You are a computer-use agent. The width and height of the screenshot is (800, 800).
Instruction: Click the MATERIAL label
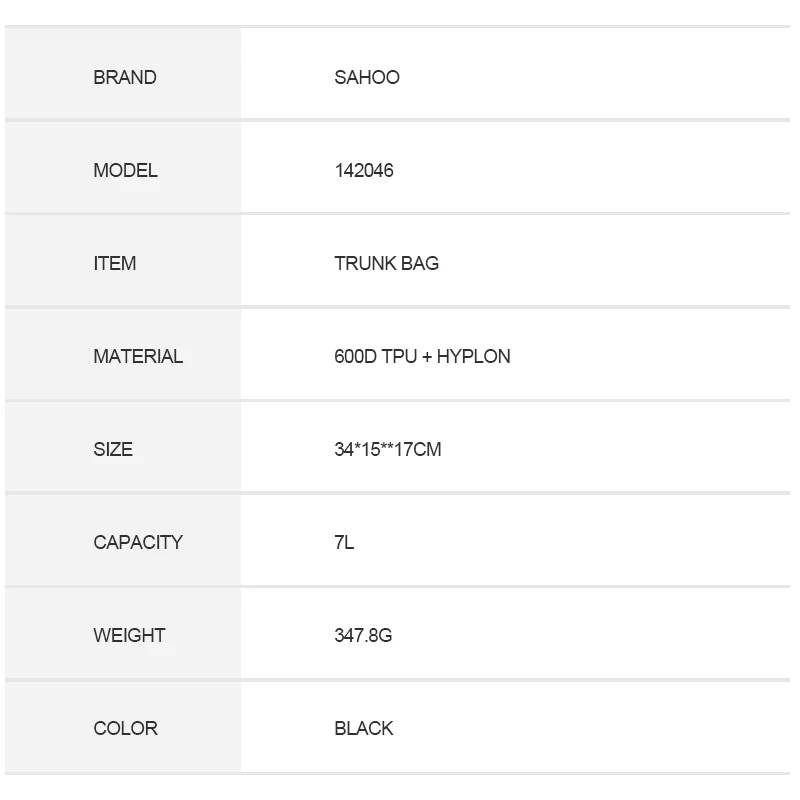pos(138,357)
